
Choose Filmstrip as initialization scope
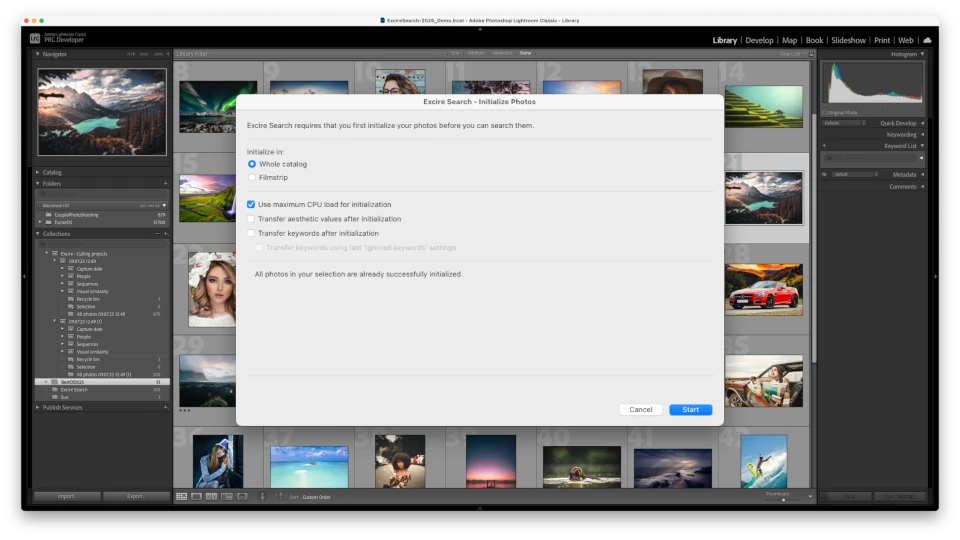pyautogui.click(x=252, y=177)
